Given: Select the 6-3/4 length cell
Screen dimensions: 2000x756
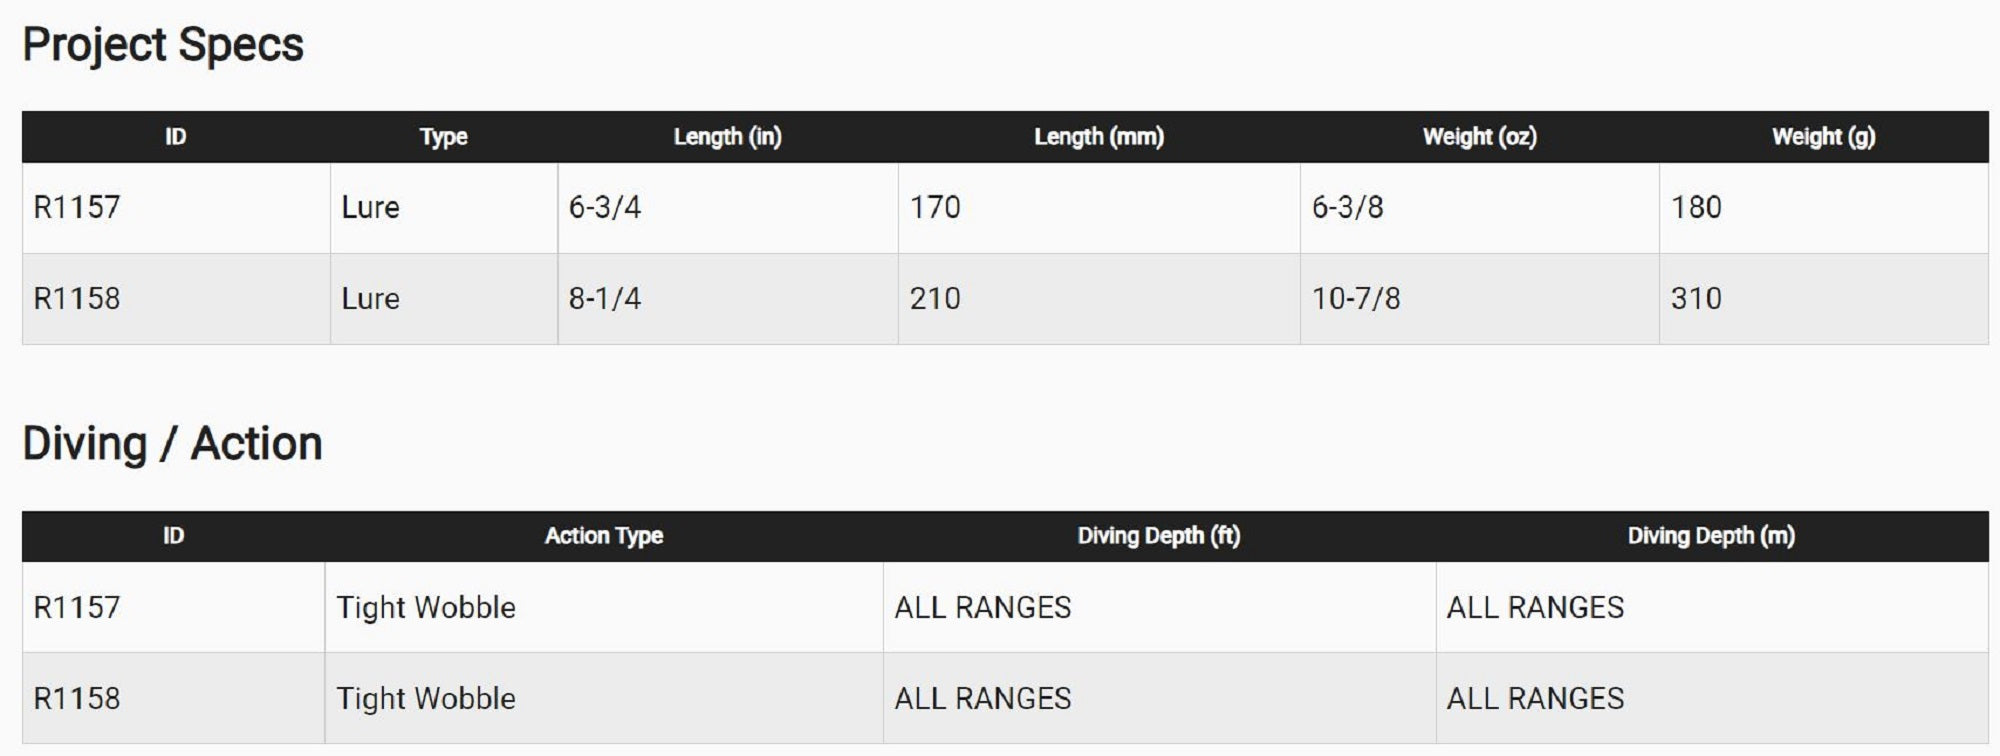Looking at the screenshot, I should (605, 208).
